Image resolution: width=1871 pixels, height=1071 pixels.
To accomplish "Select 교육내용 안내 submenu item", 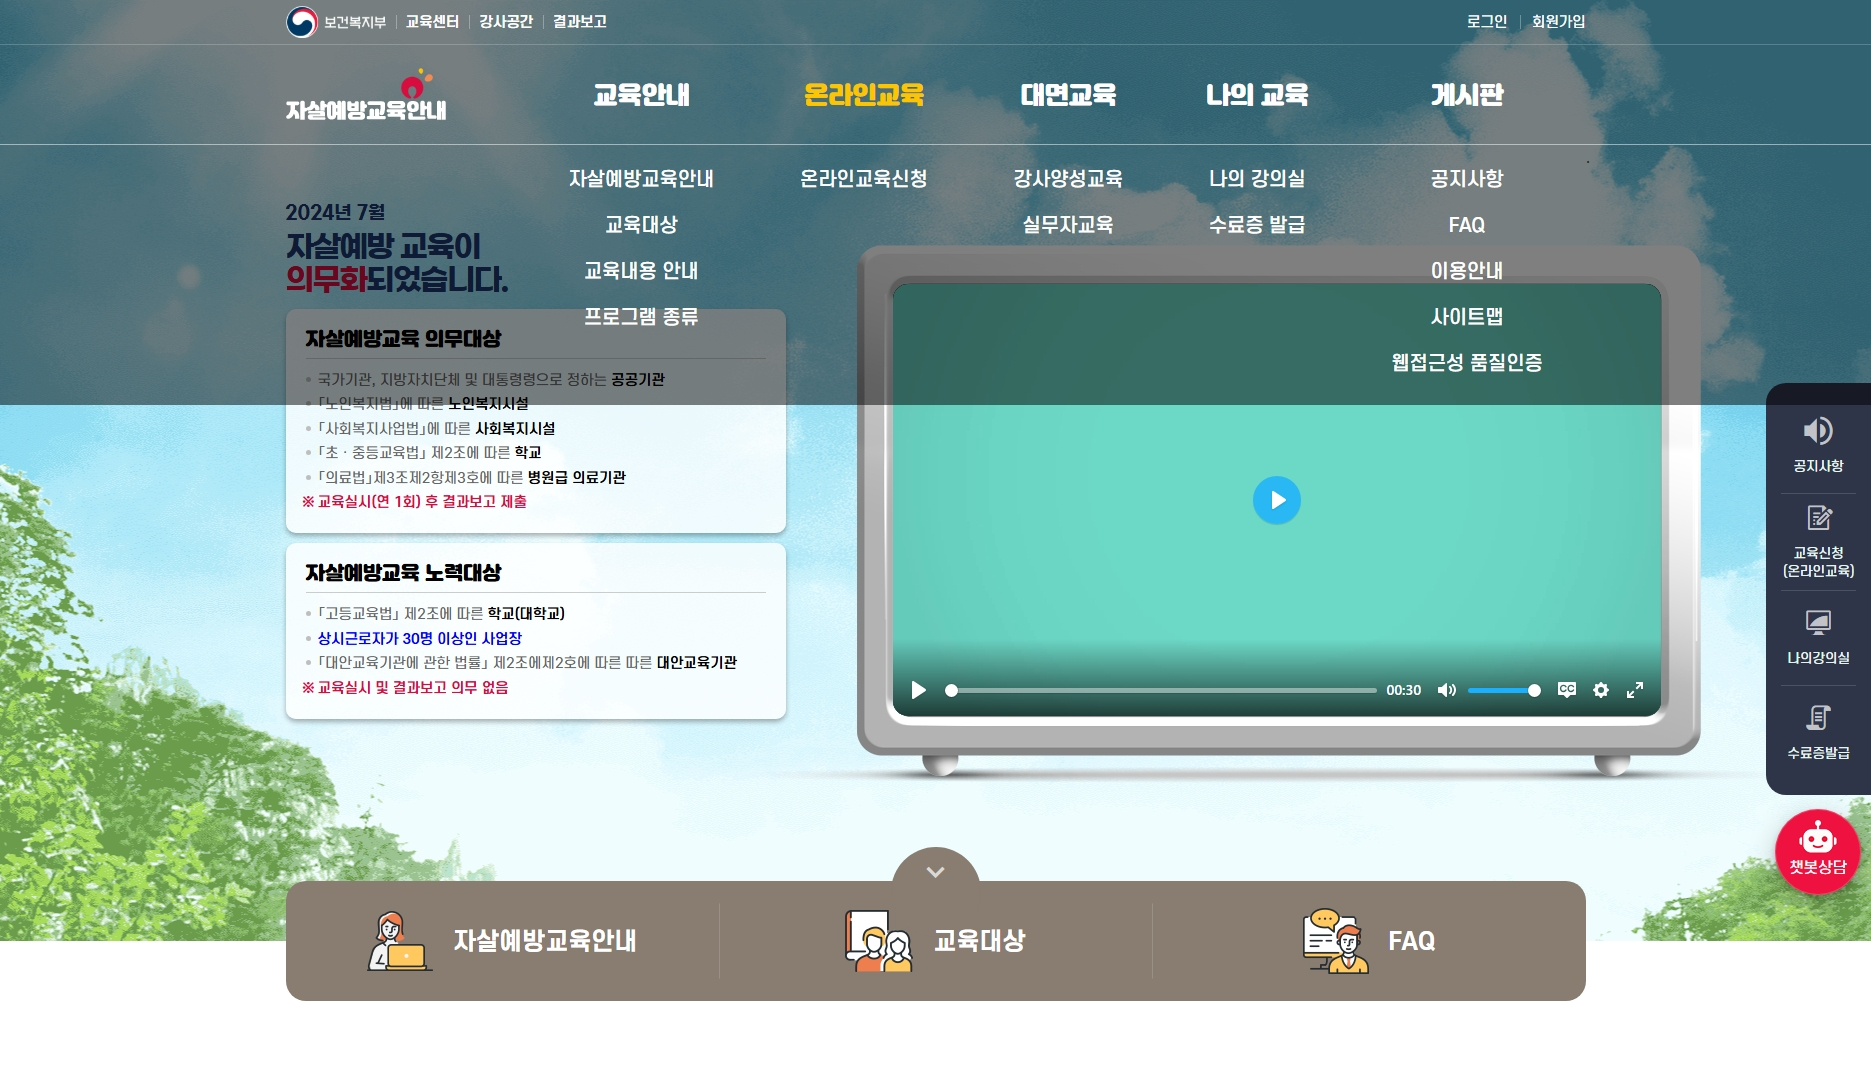I will [641, 271].
